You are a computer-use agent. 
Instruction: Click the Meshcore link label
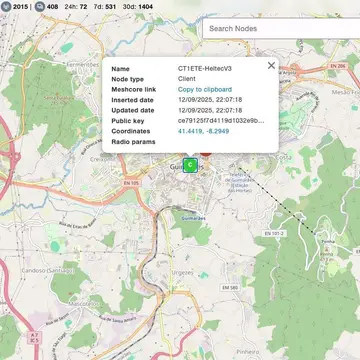coord(134,90)
